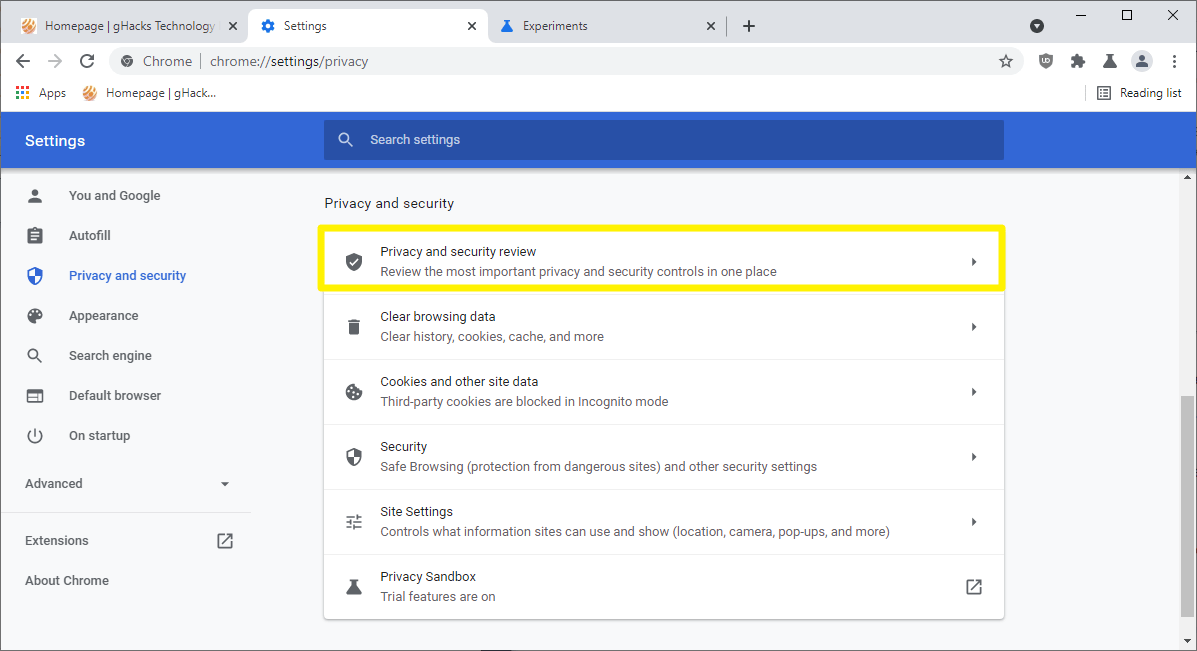Click the flask icon beside Privacy Sandbox
The image size is (1197, 651).
[x=353, y=586]
